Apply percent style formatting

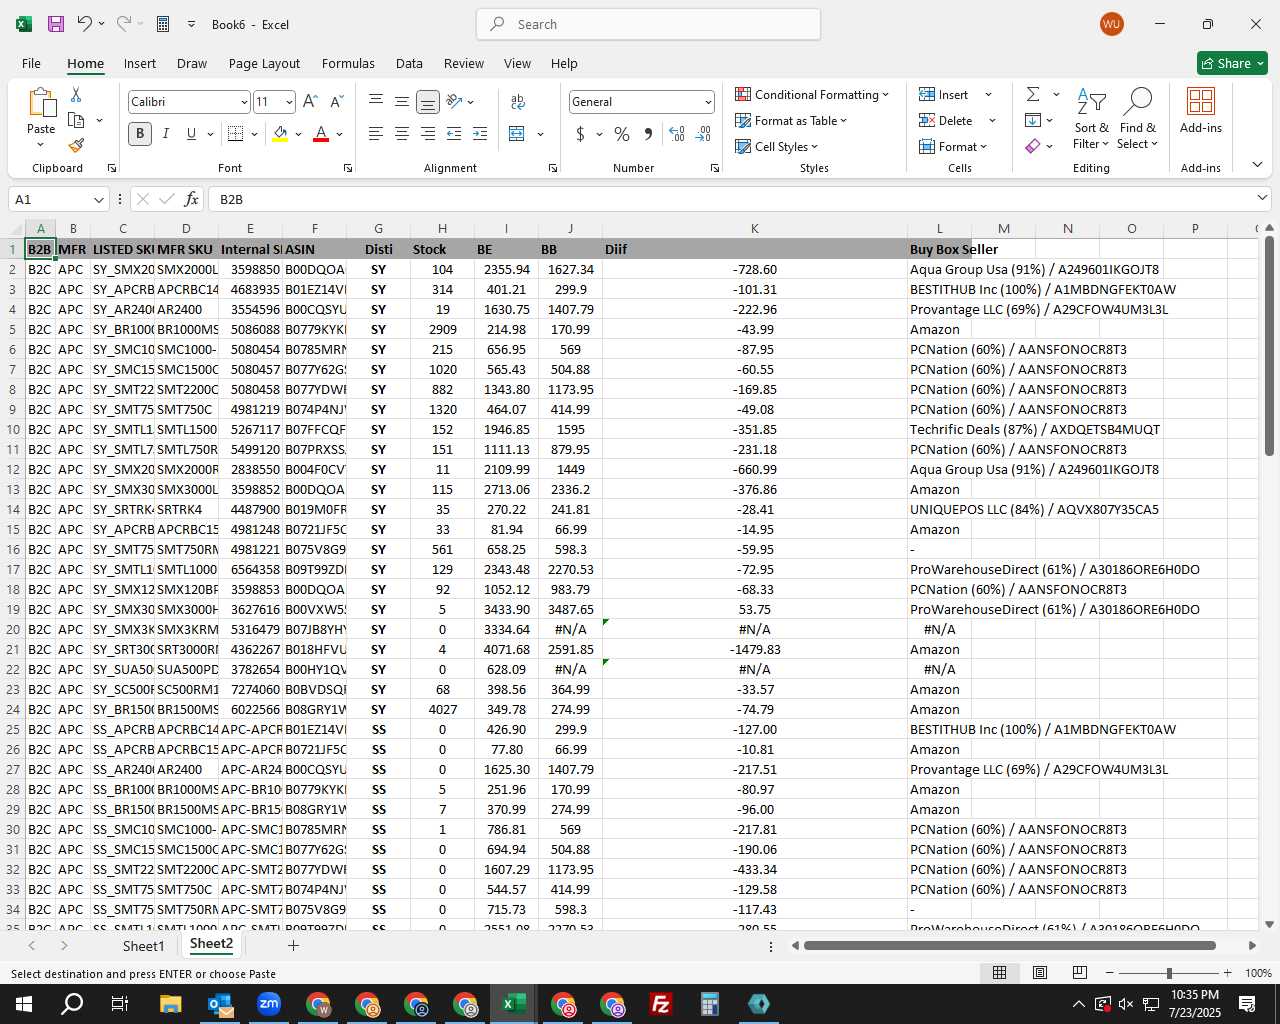pos(622,134)
